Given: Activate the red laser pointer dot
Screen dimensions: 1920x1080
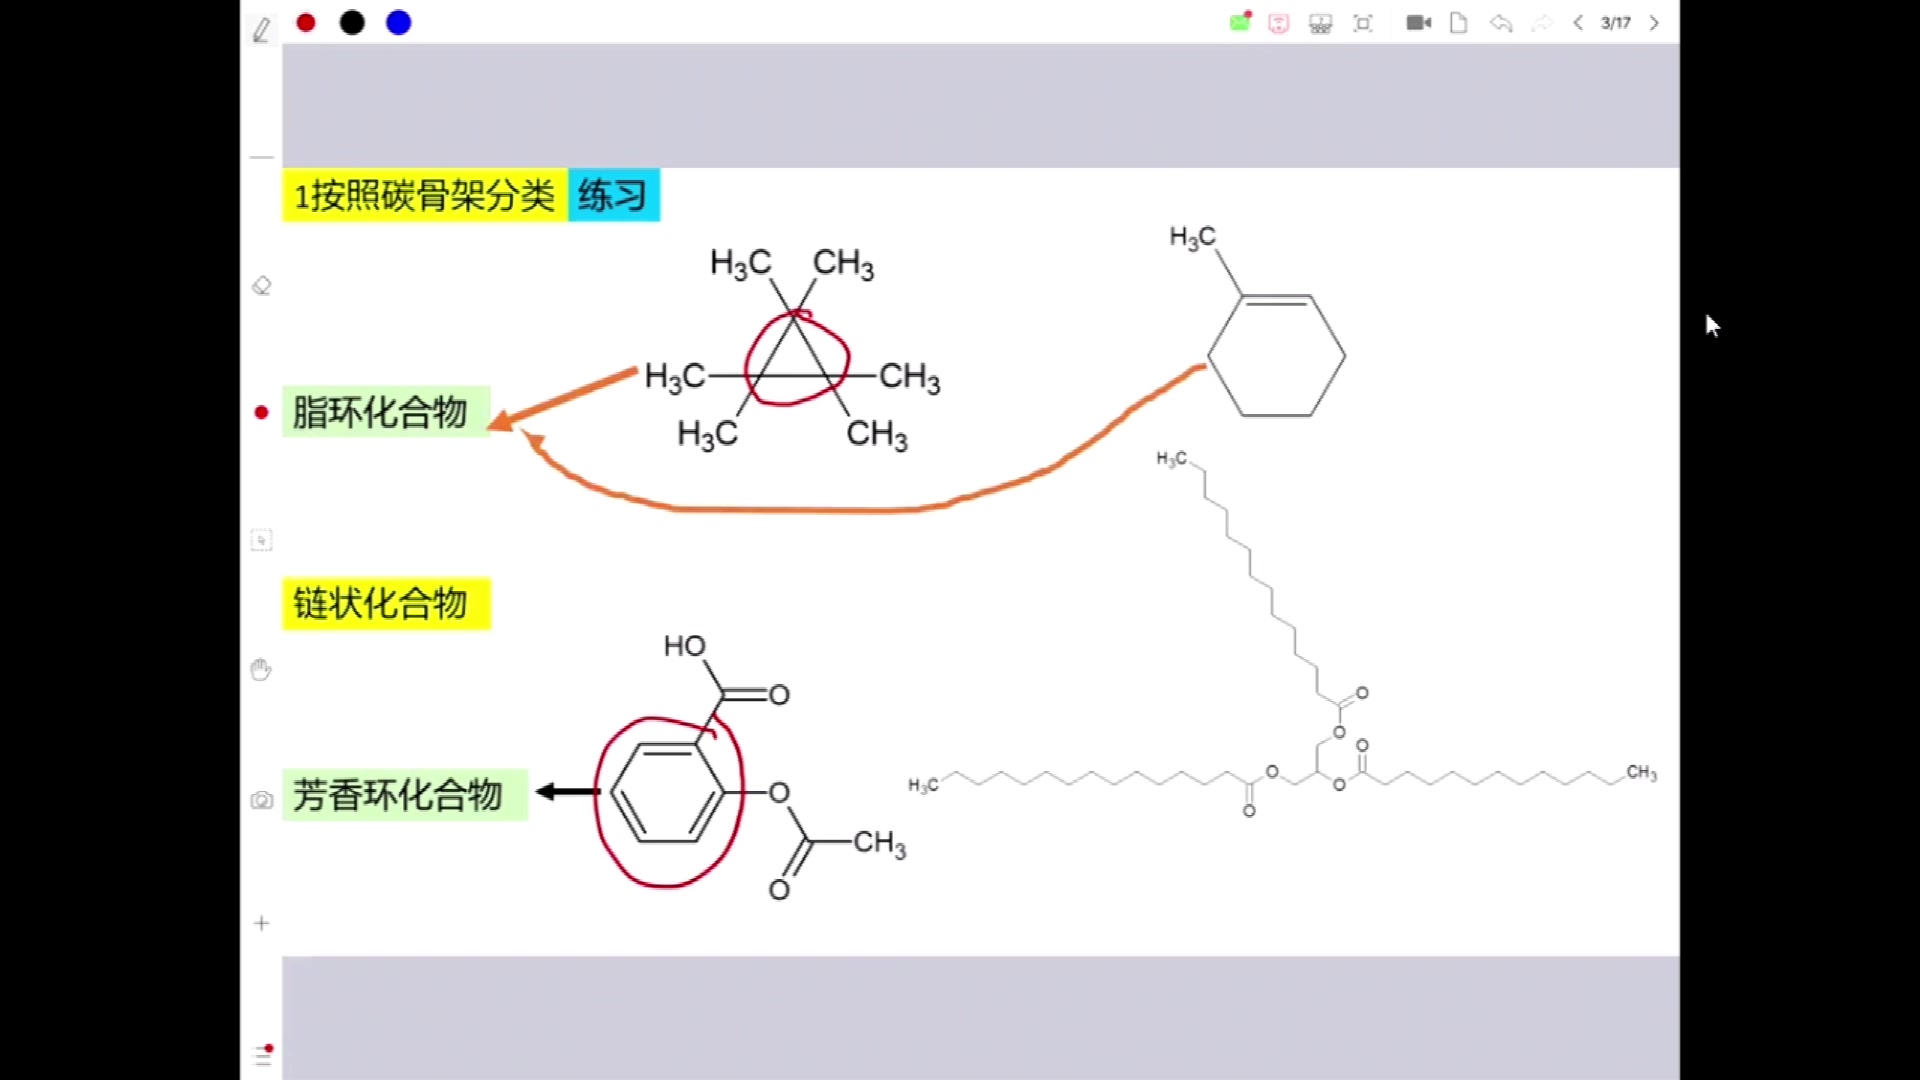Looking at the screenshot, I should [x=262, y=412].
